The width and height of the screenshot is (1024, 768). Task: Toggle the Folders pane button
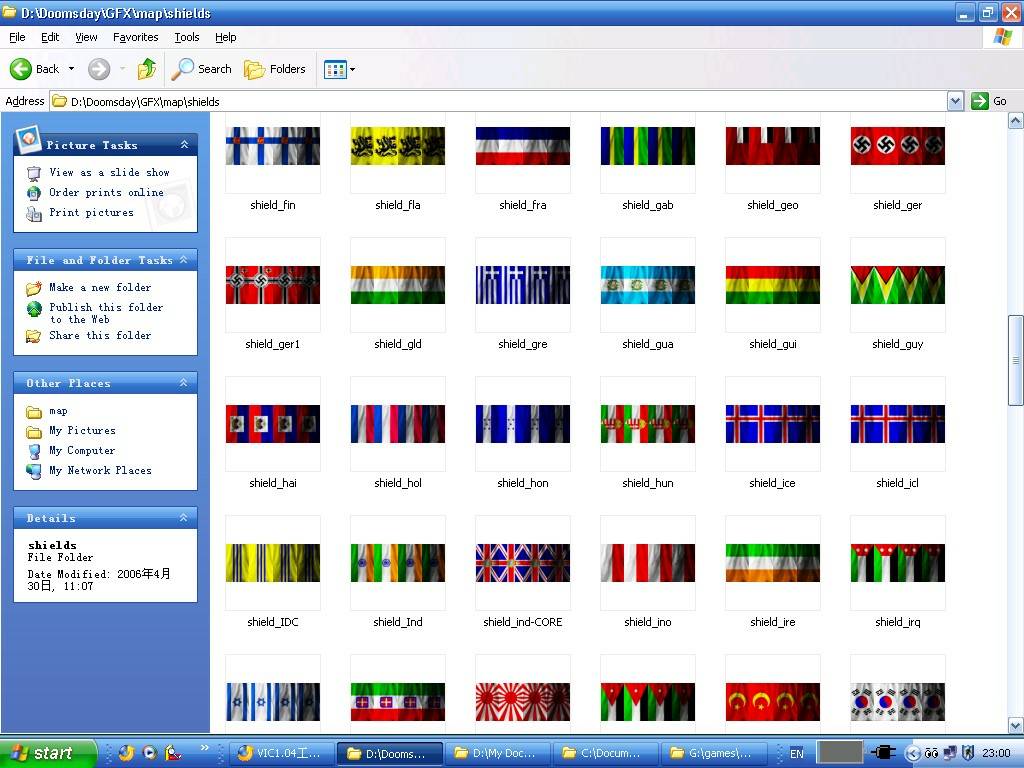275,69
